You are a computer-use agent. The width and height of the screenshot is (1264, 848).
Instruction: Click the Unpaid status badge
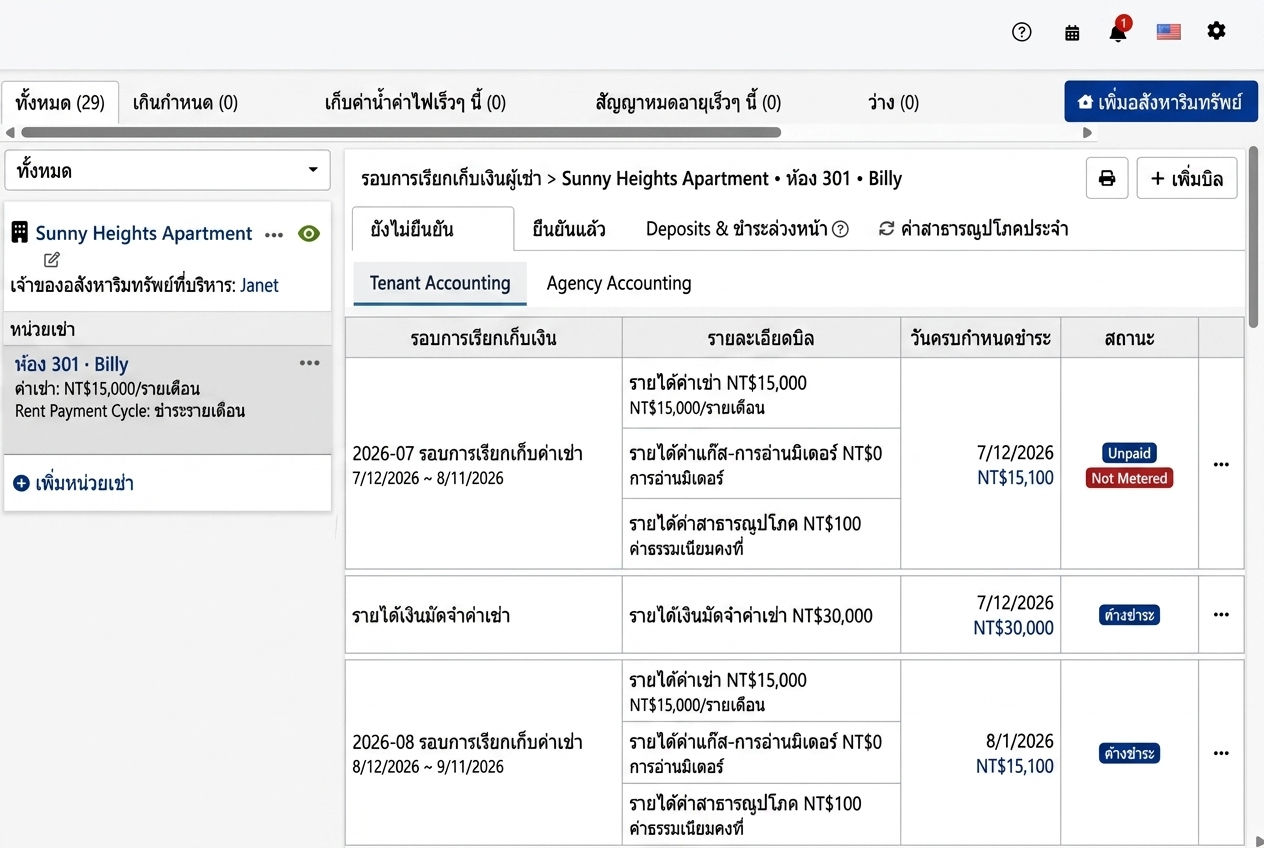pos(1129,453)
